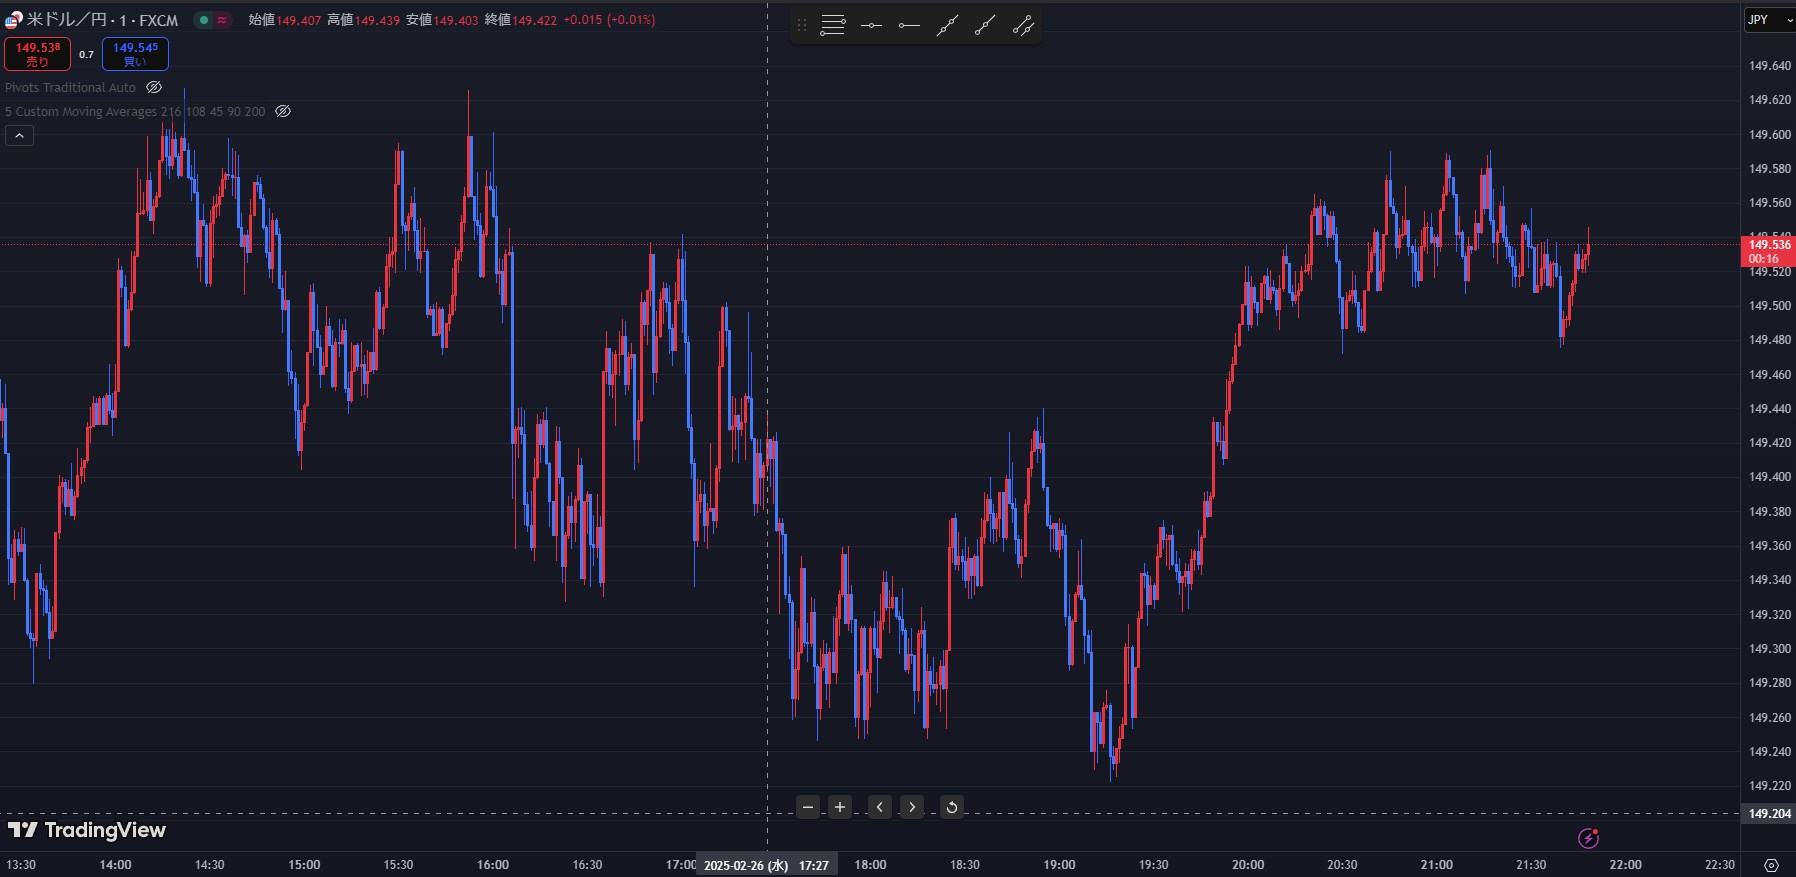Open chart settings gear in bottom-right corner
Screen dimensions: 1796x877
(x=1771, y=865)
